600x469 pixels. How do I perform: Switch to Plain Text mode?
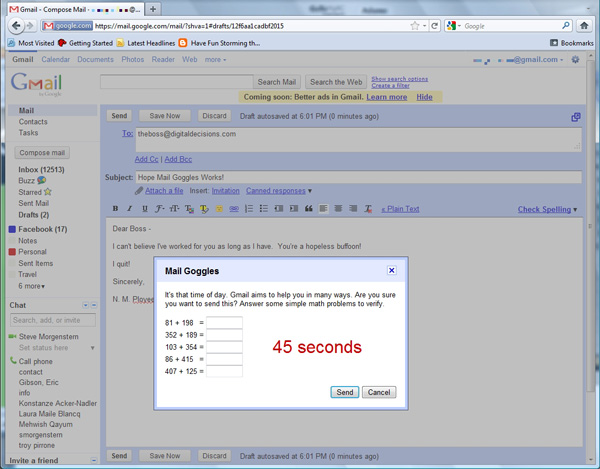click(x=400, y=209)
